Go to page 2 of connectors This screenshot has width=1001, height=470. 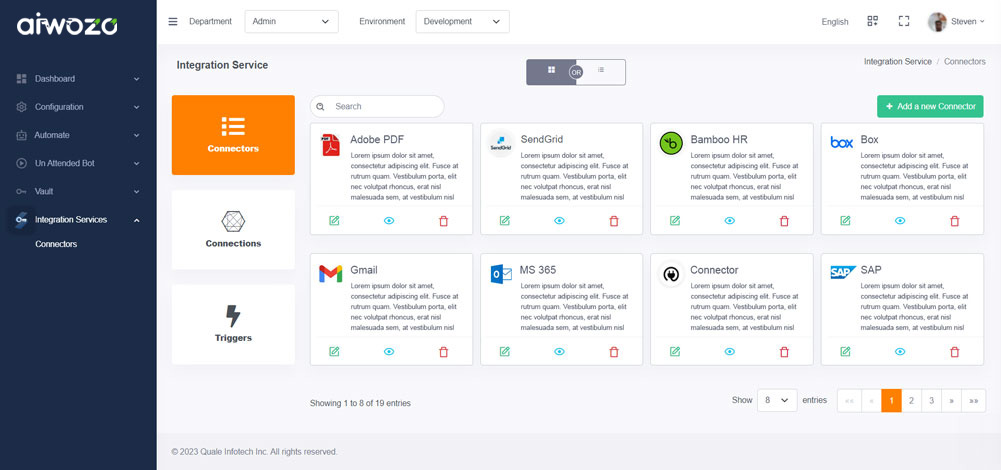pyautogui.click(x=911, y=400)
